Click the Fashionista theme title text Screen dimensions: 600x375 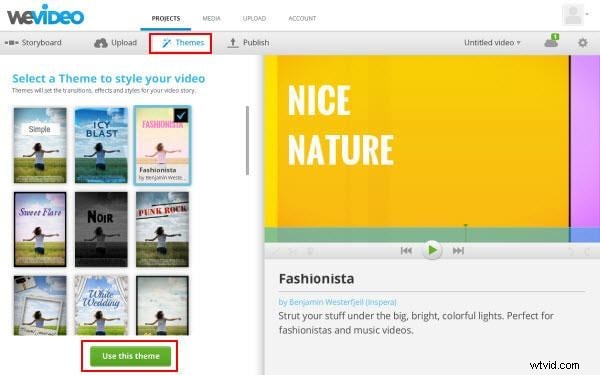pos(316,279)
